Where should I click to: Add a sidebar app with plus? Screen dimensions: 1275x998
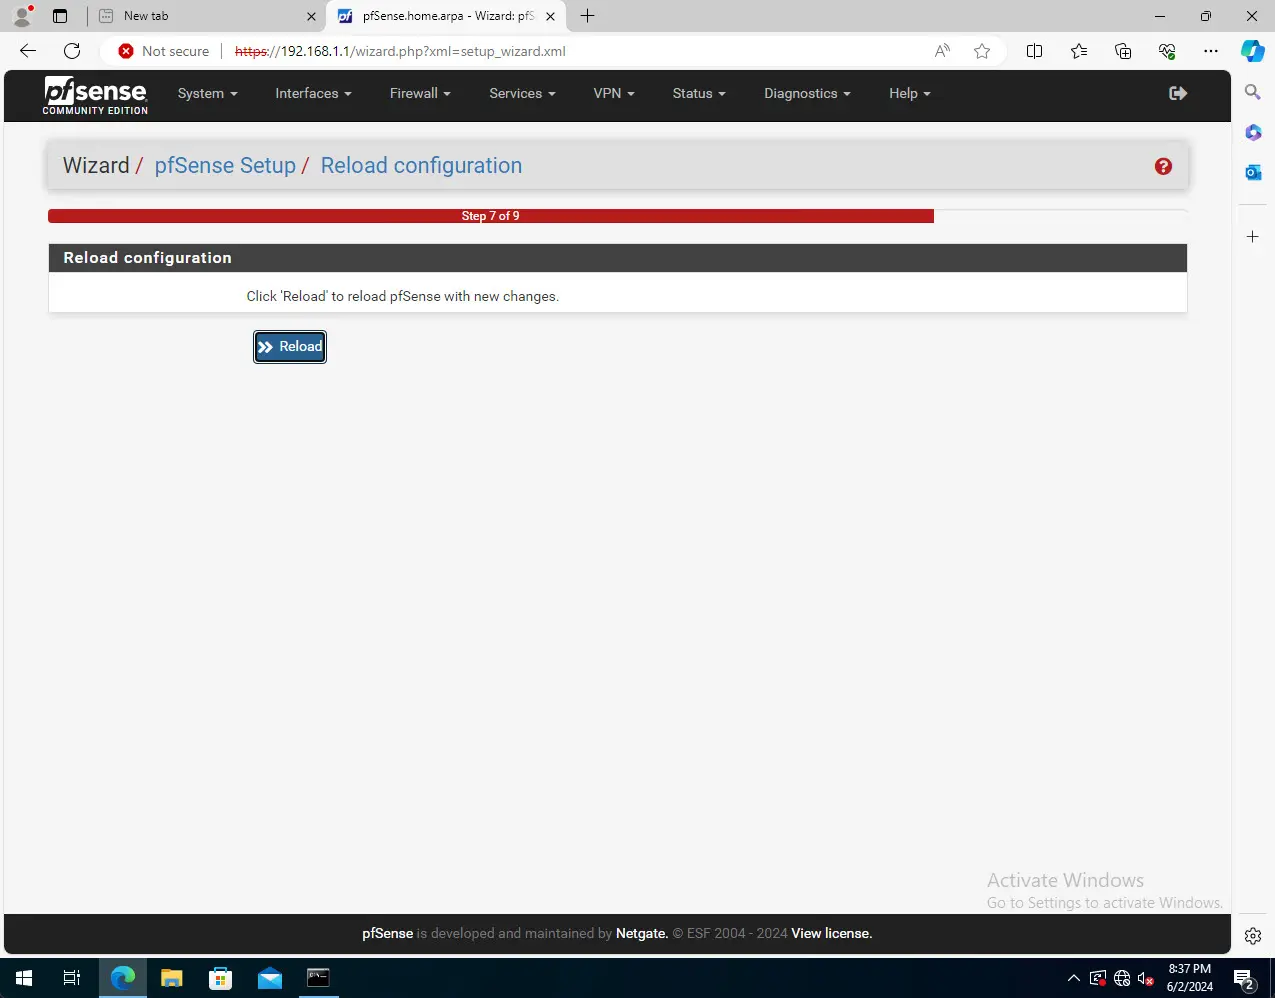click(x=1253, y=237)
